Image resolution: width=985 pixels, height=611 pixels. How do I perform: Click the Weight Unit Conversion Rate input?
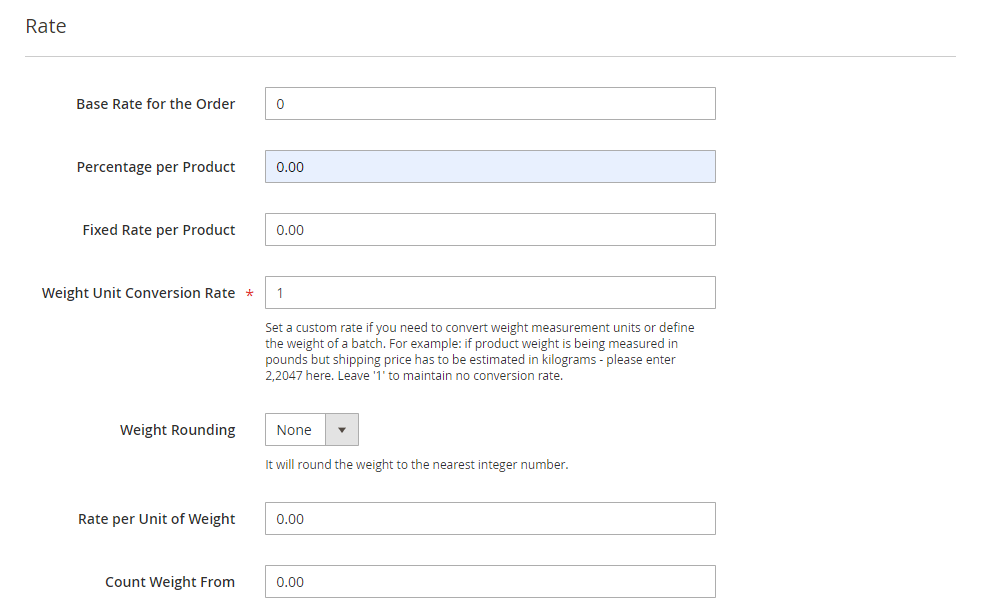pyautogui.click(x=490, y=293)
